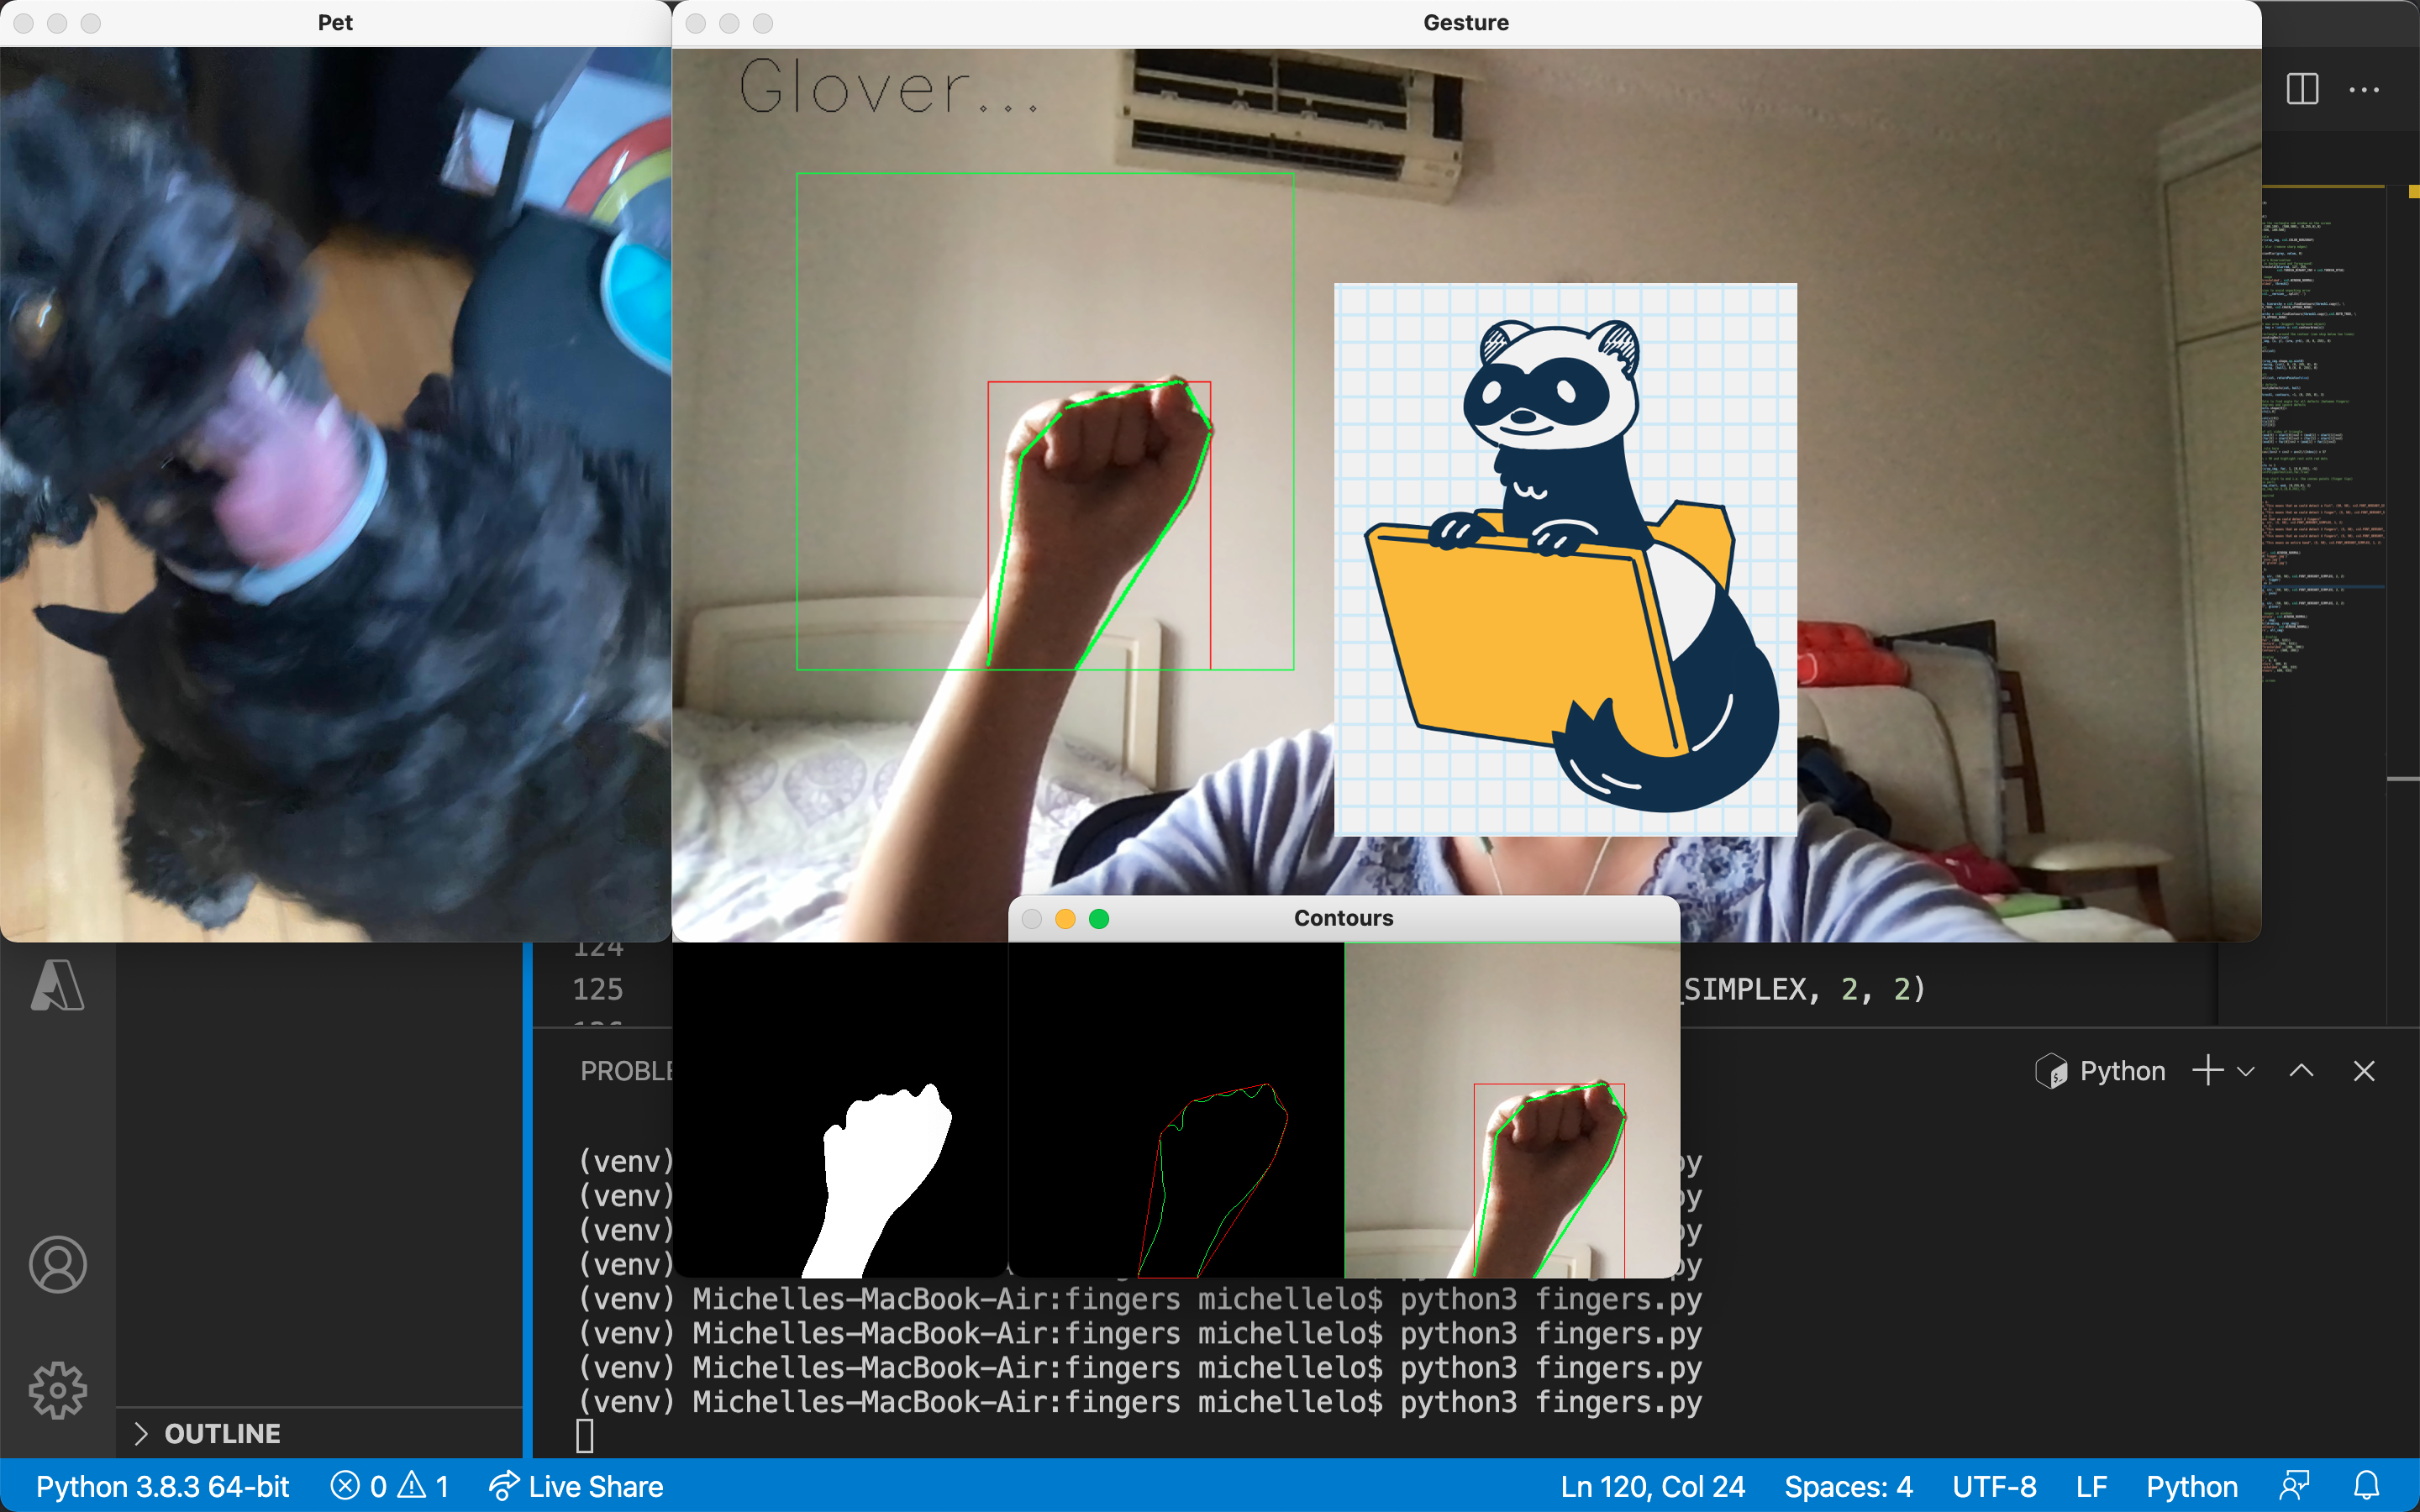Click the errors and warnings counter
This screenshot has width=2420, height=1512.
coord(390,1486)
